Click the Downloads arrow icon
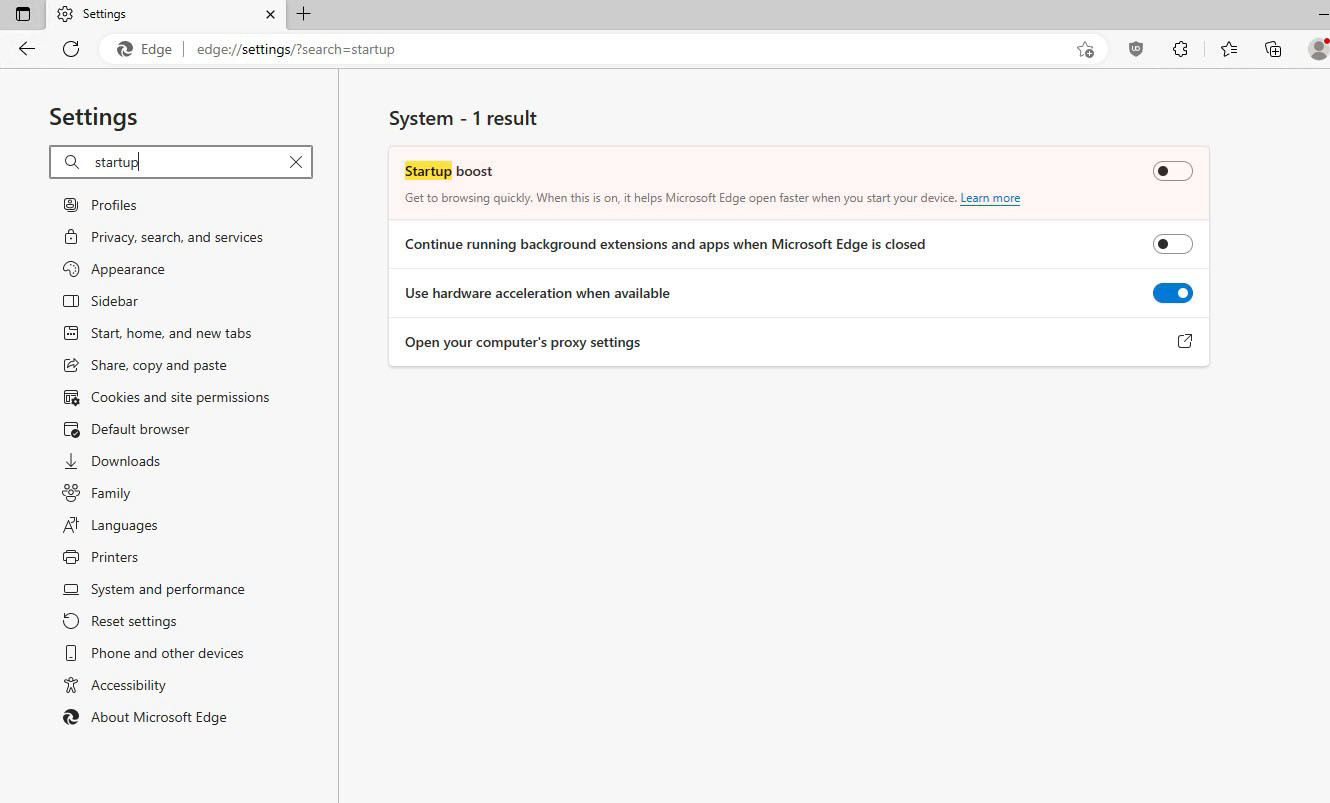This screenshot has height=803, width=1330. click(71, 461)
